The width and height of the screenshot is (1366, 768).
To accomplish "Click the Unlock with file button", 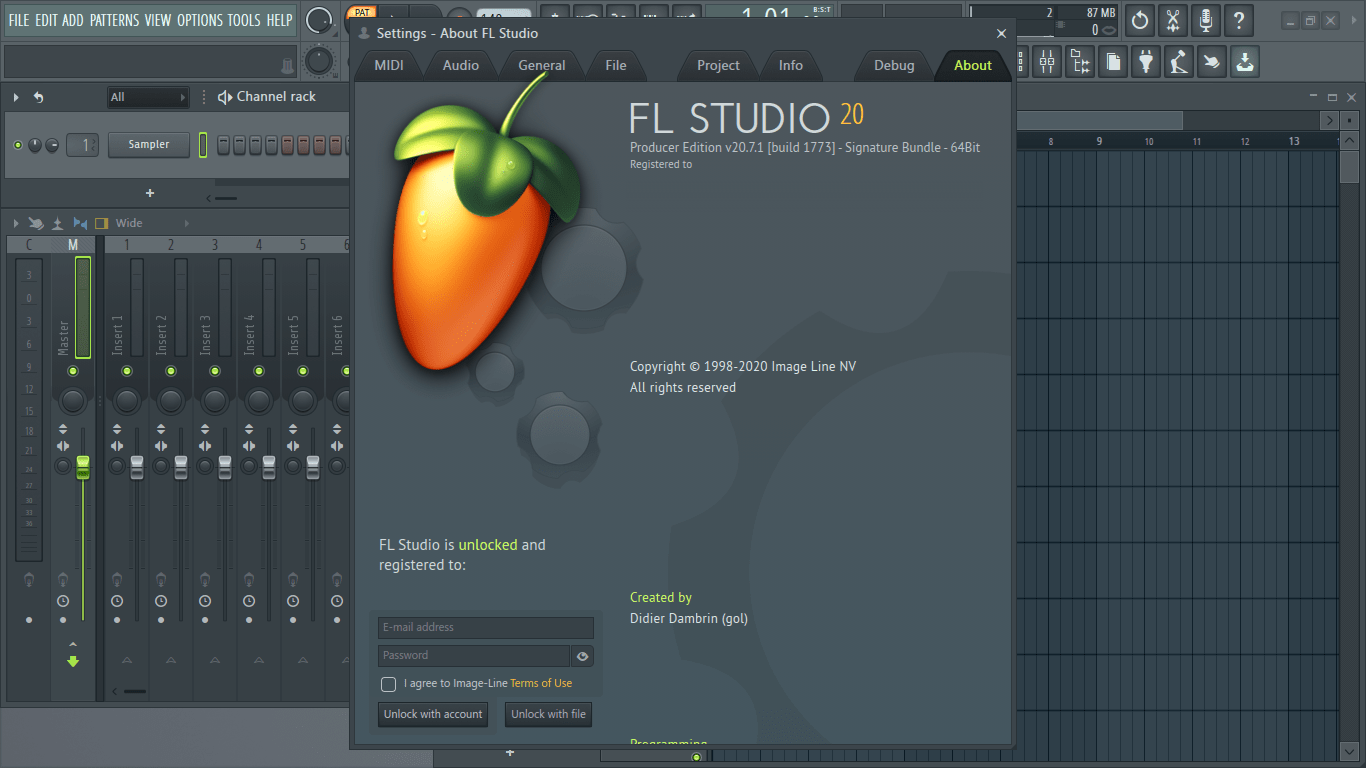I will coord(549,714).
